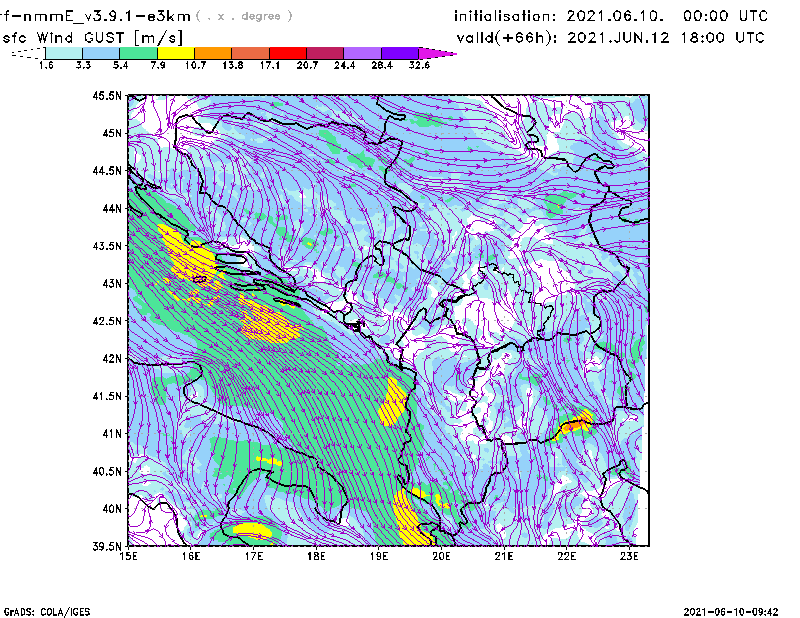Click the 39.5N latitude label

pos(107,547)
